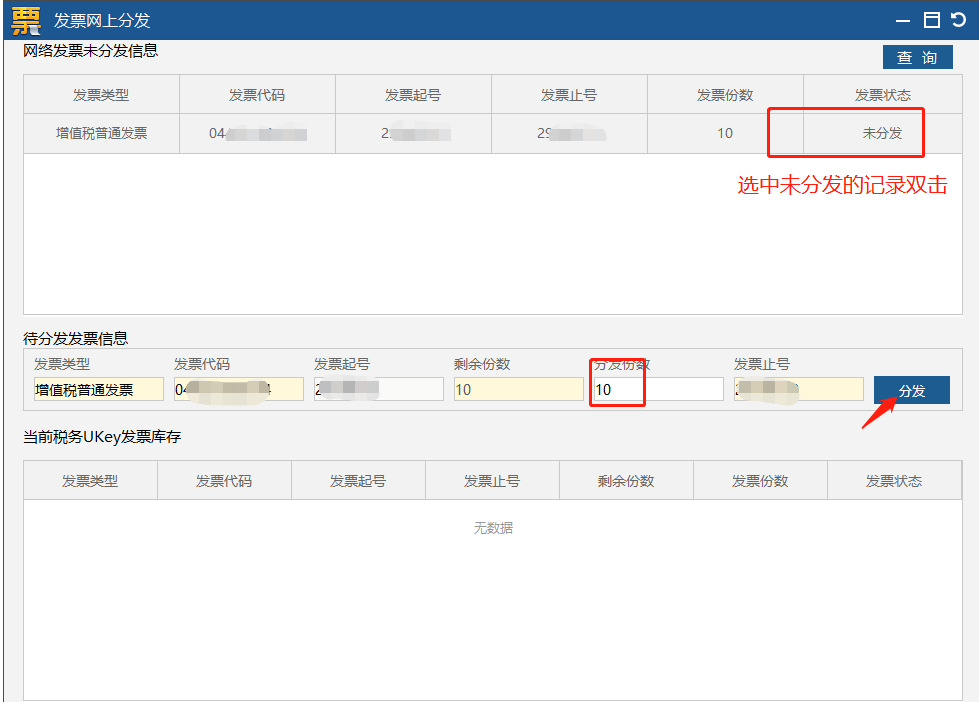The image size is (979, 702).
Task: Maximize the 发票网上分发 window
Action: [x=932, y=20]
